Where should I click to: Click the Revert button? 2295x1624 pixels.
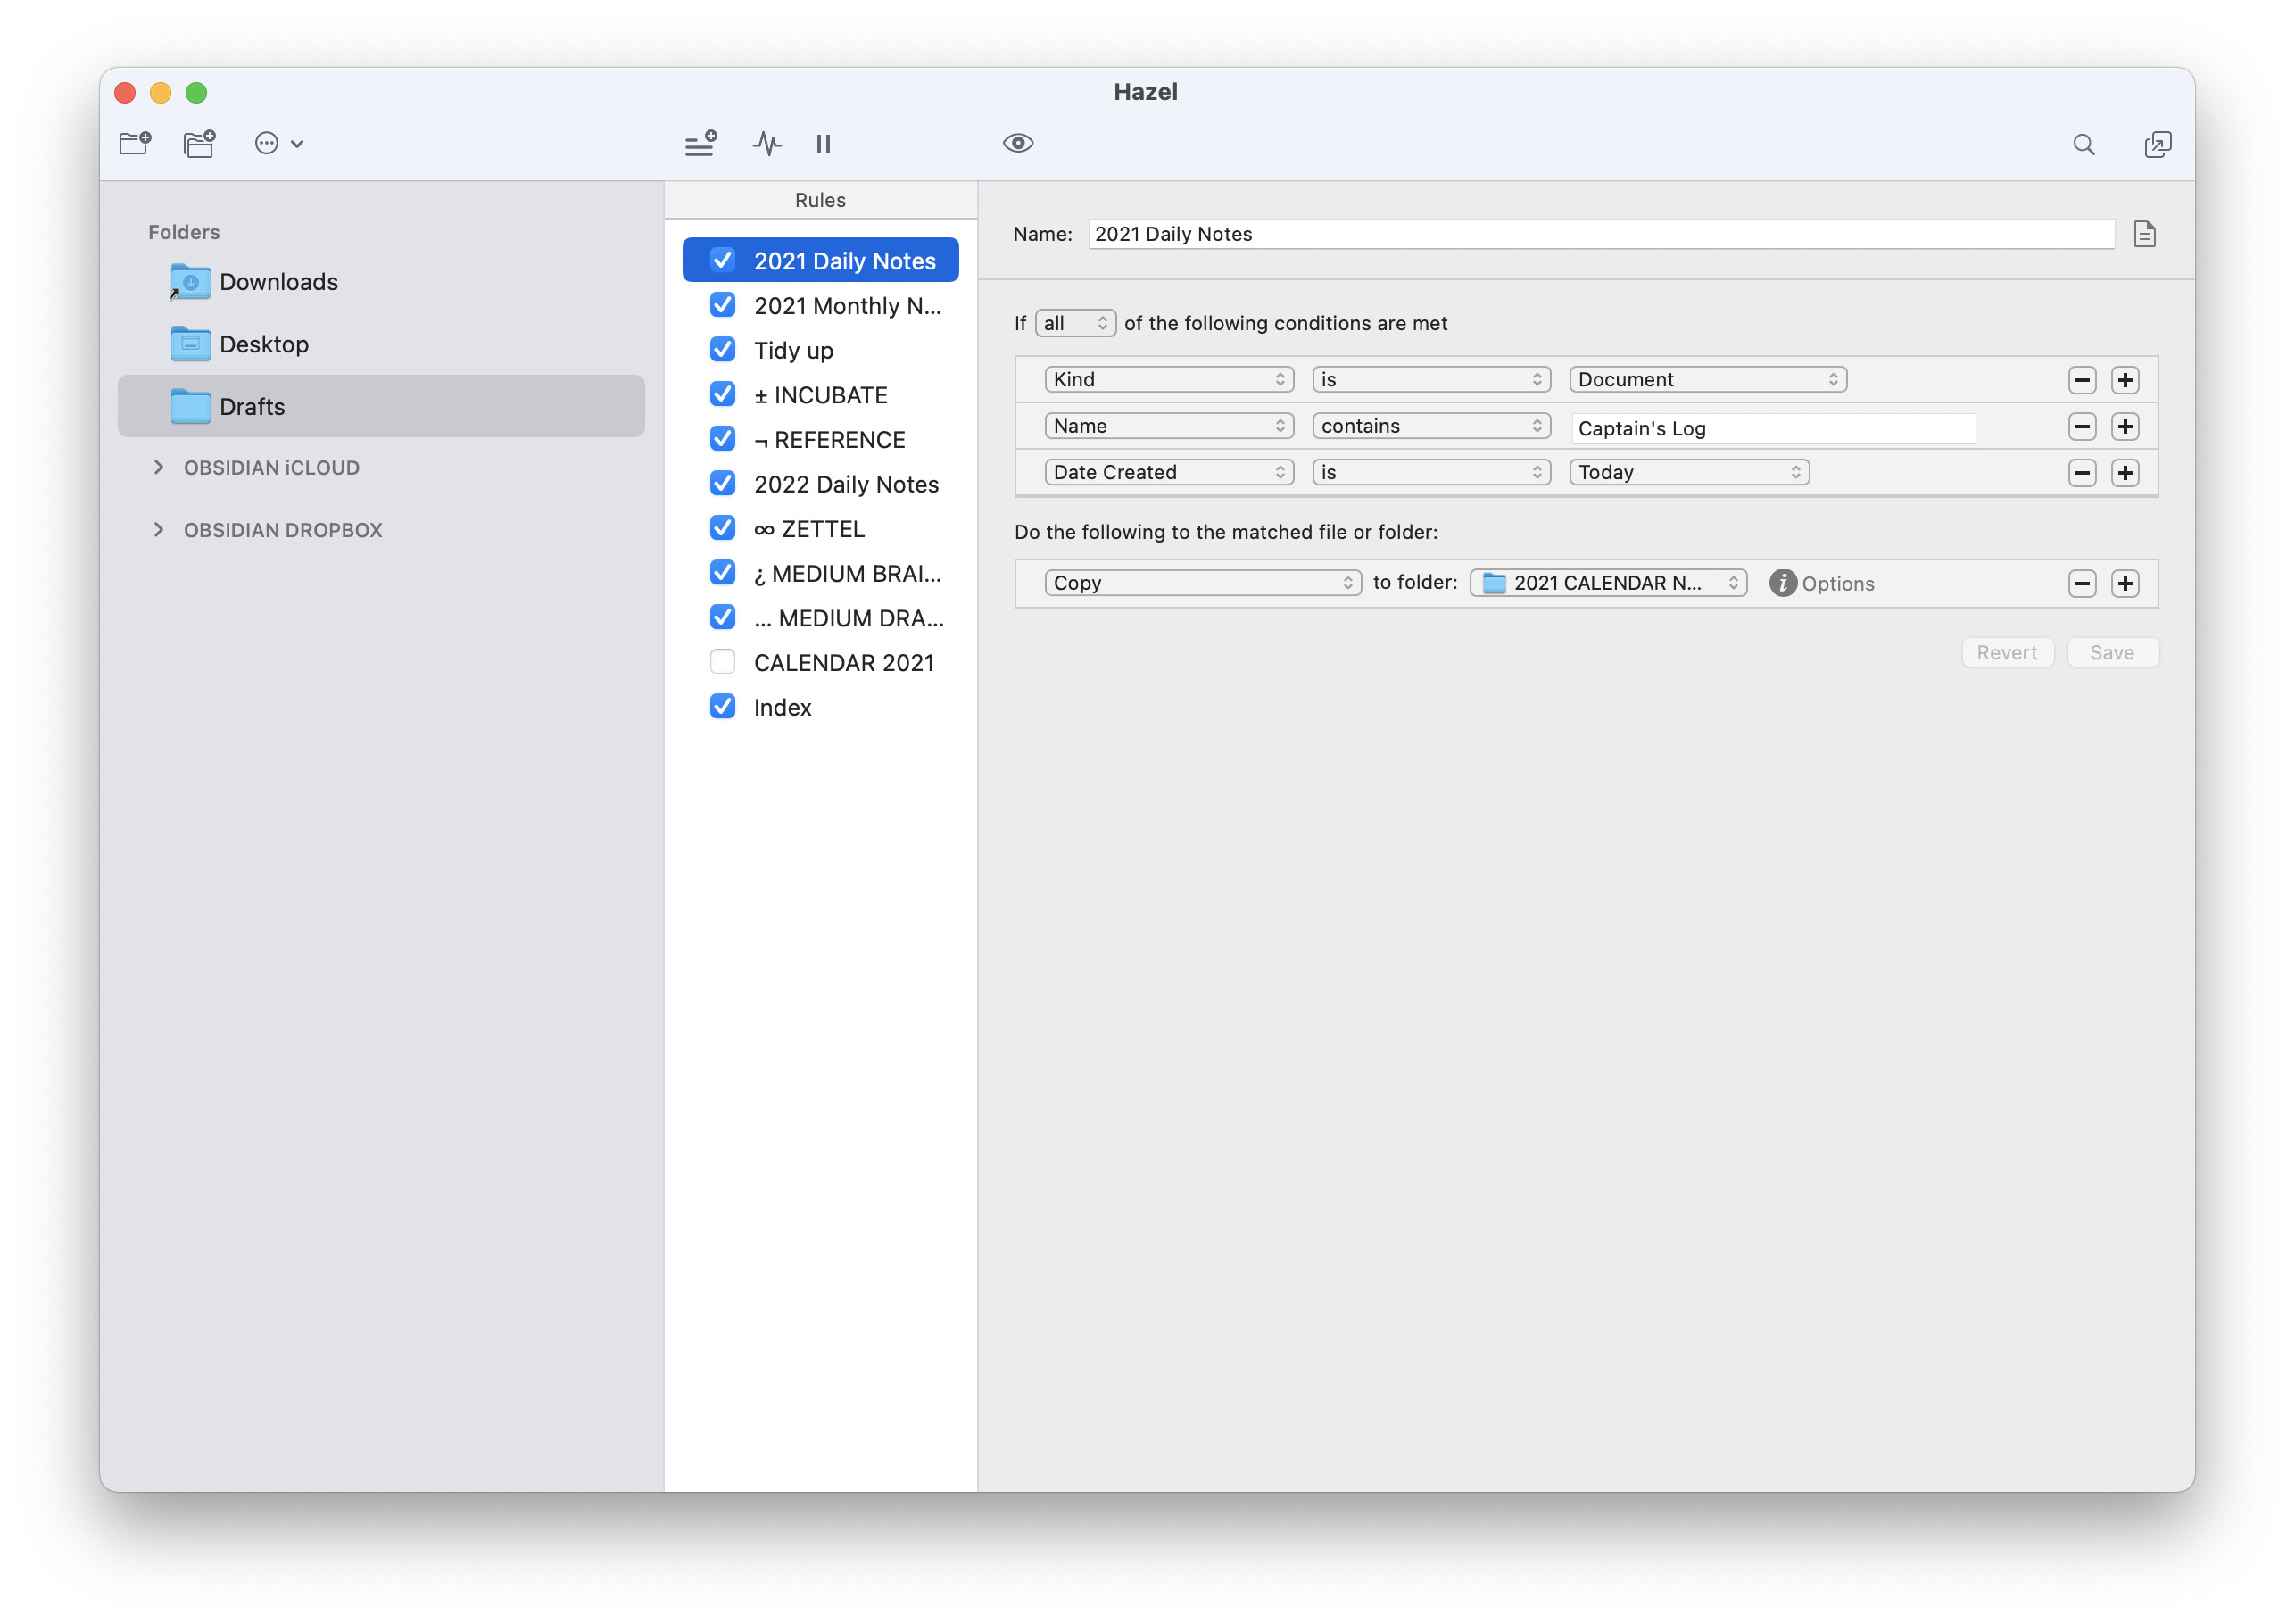pyautogui.click(x=2007, y=652)
